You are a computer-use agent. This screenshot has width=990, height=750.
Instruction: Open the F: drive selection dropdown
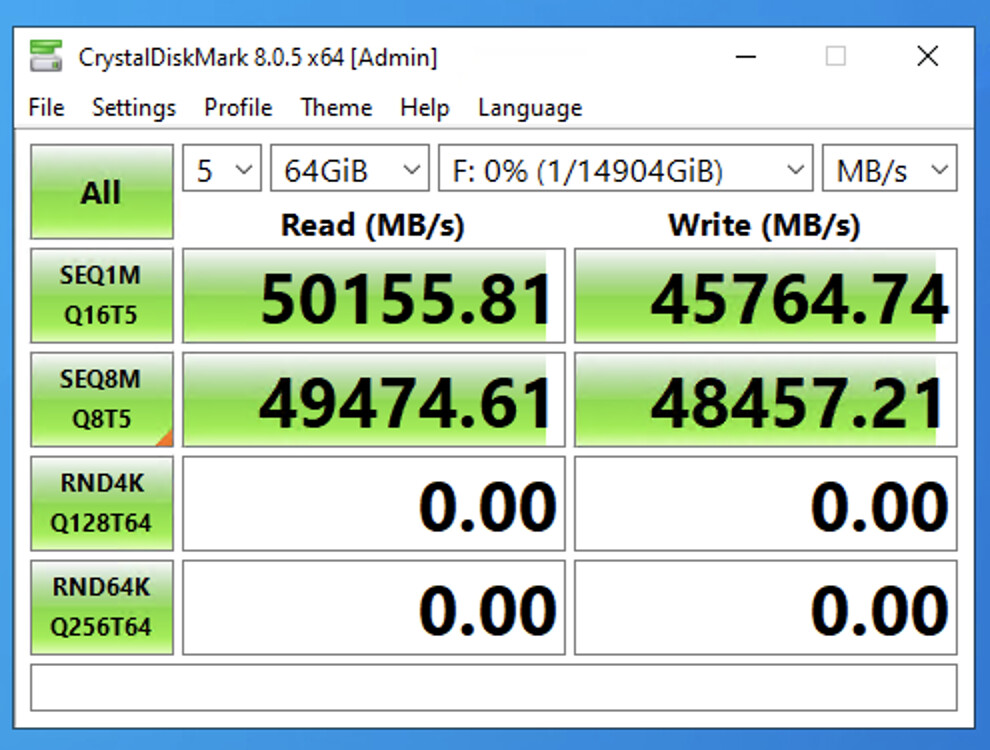click(624, 169)
